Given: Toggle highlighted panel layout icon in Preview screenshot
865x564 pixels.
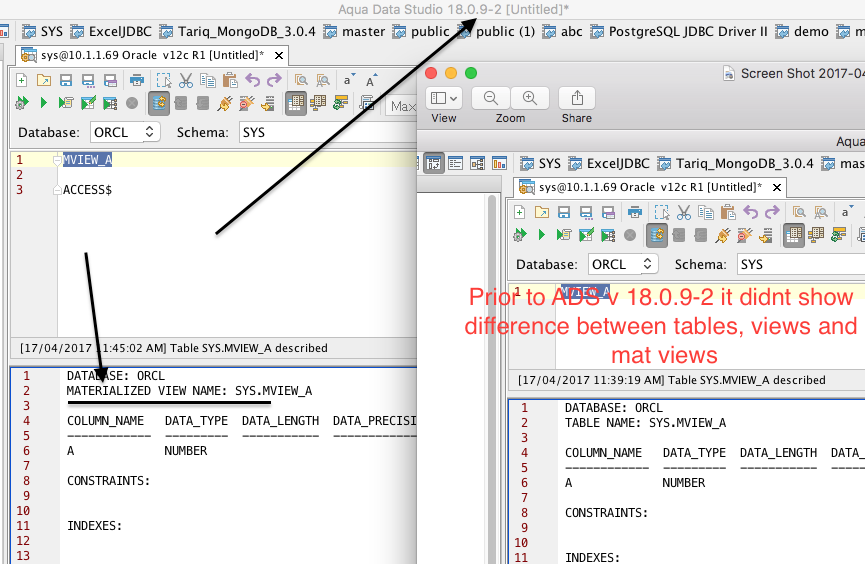Looking at the screenshot, I should tap(434, 163).
